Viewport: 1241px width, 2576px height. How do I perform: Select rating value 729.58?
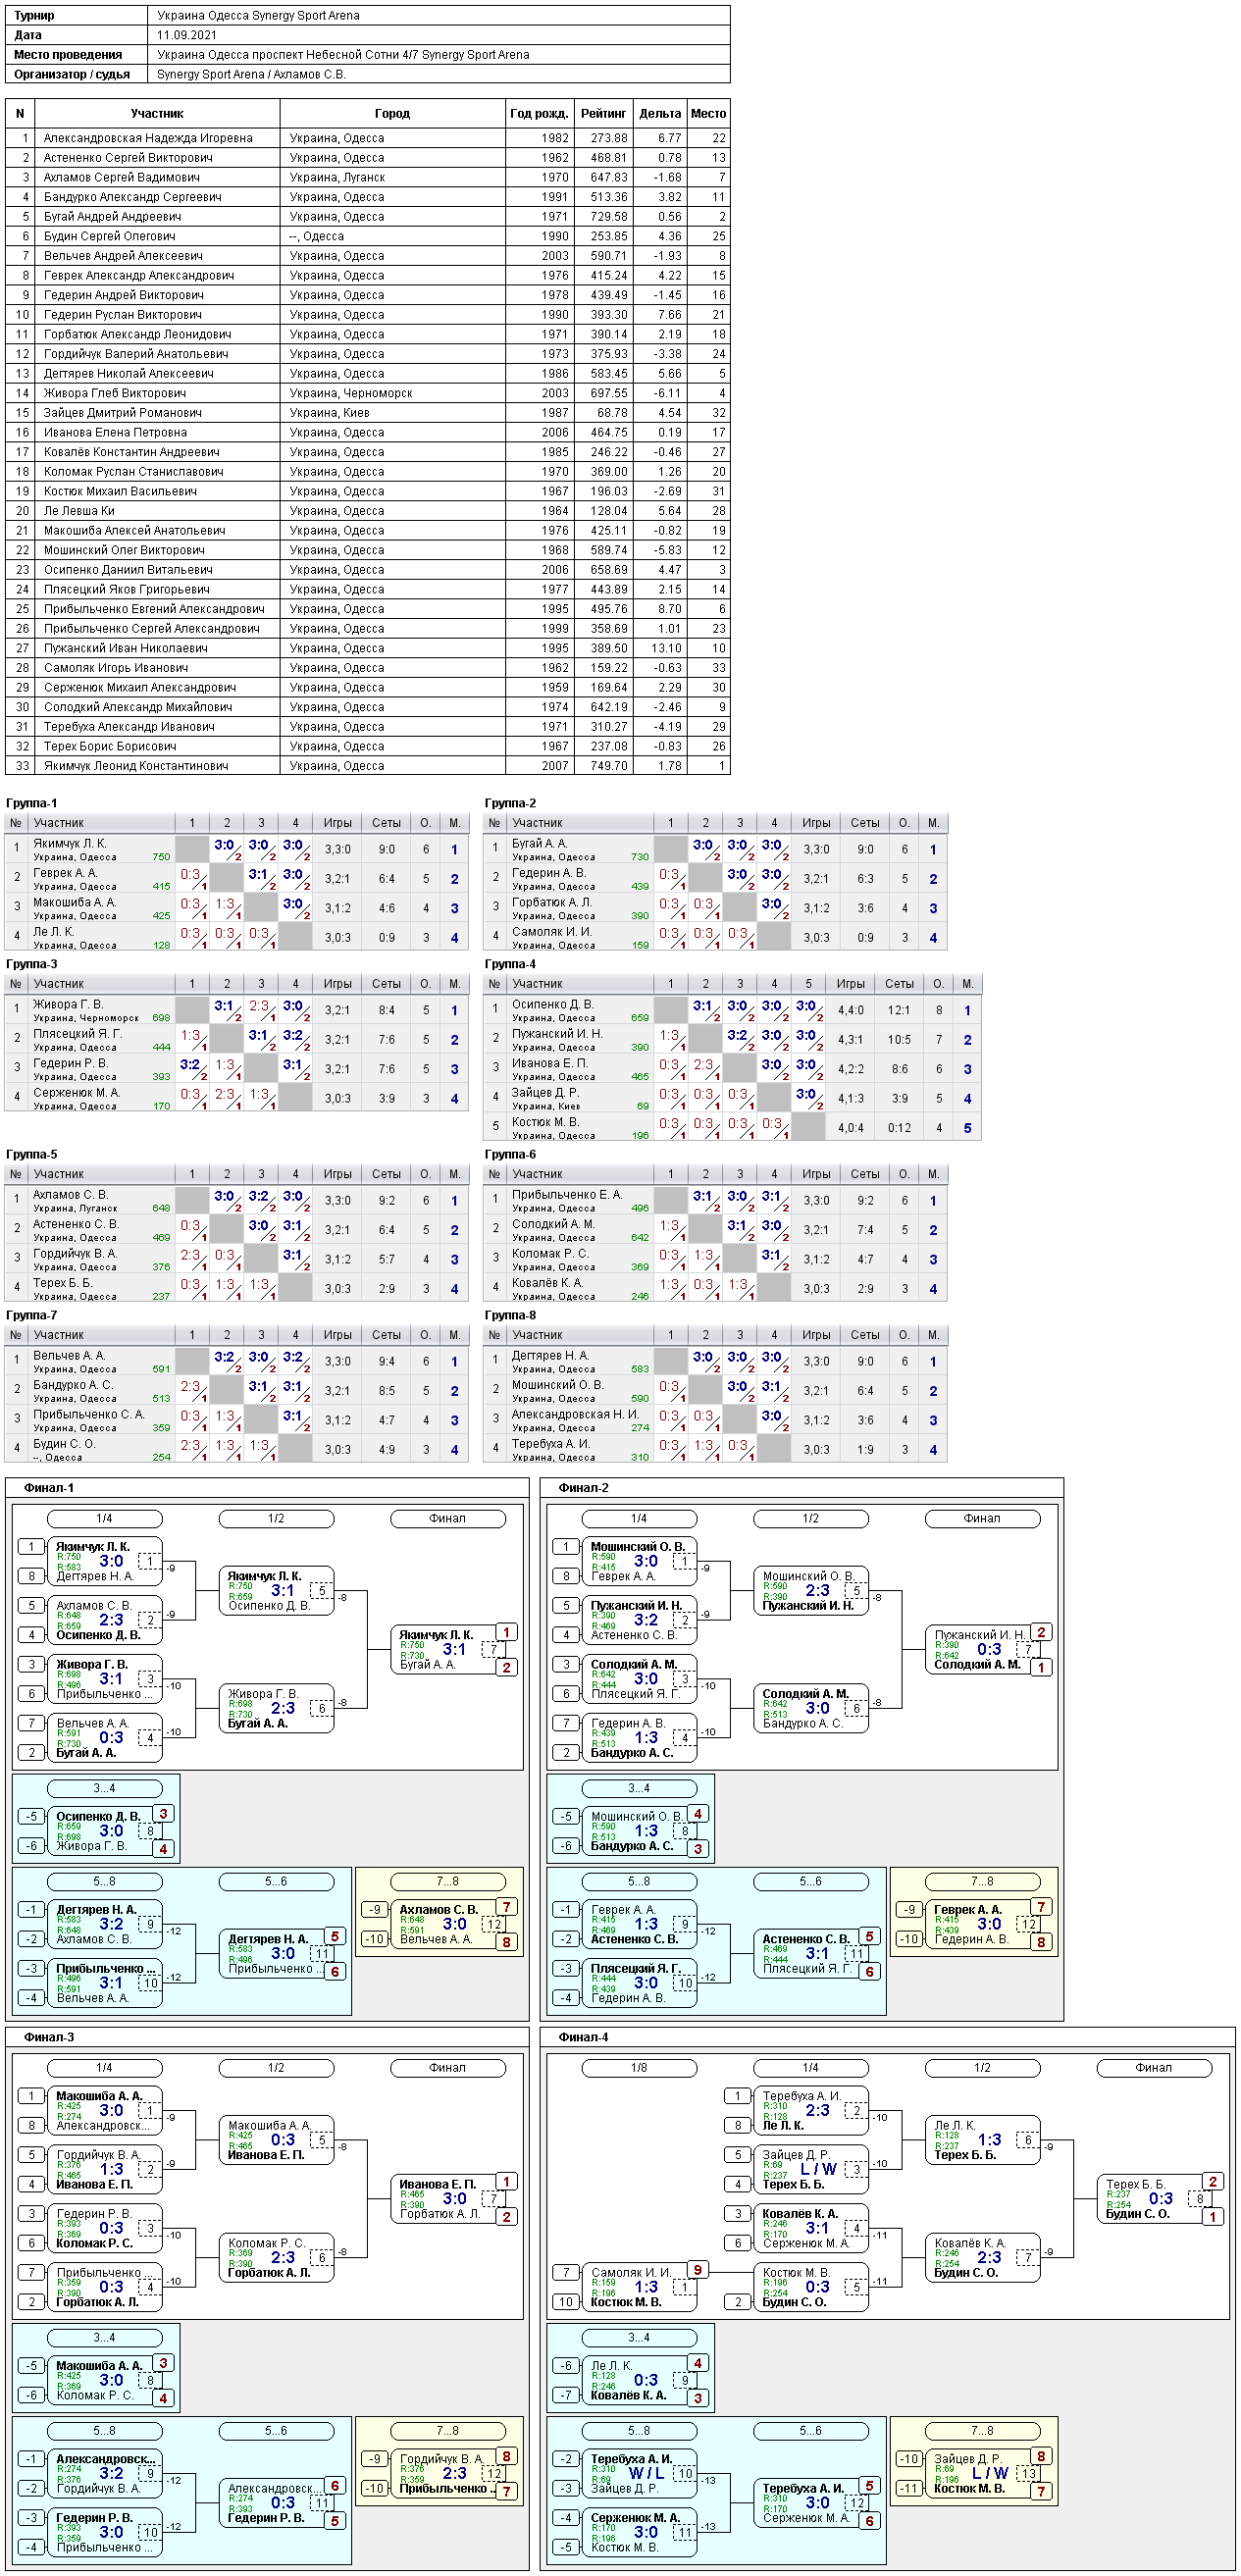click(x=609, y=217)
